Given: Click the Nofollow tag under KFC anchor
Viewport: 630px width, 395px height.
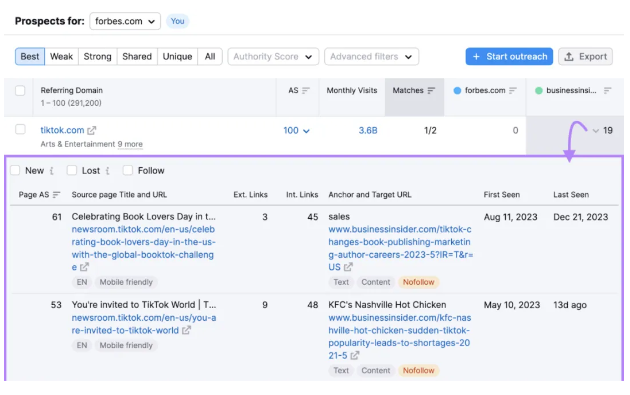Looking at the screenshot, I should tap(419, 370).
